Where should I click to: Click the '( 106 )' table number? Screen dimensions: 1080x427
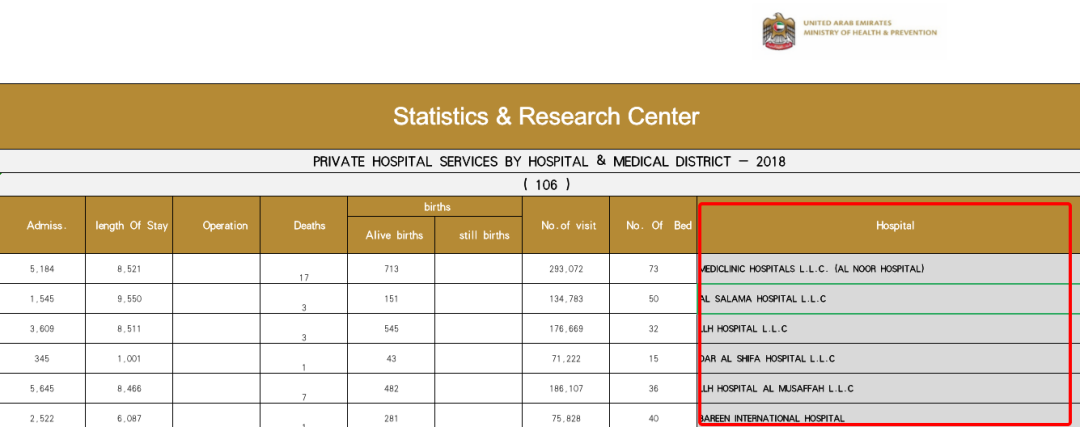click(546, 185)
